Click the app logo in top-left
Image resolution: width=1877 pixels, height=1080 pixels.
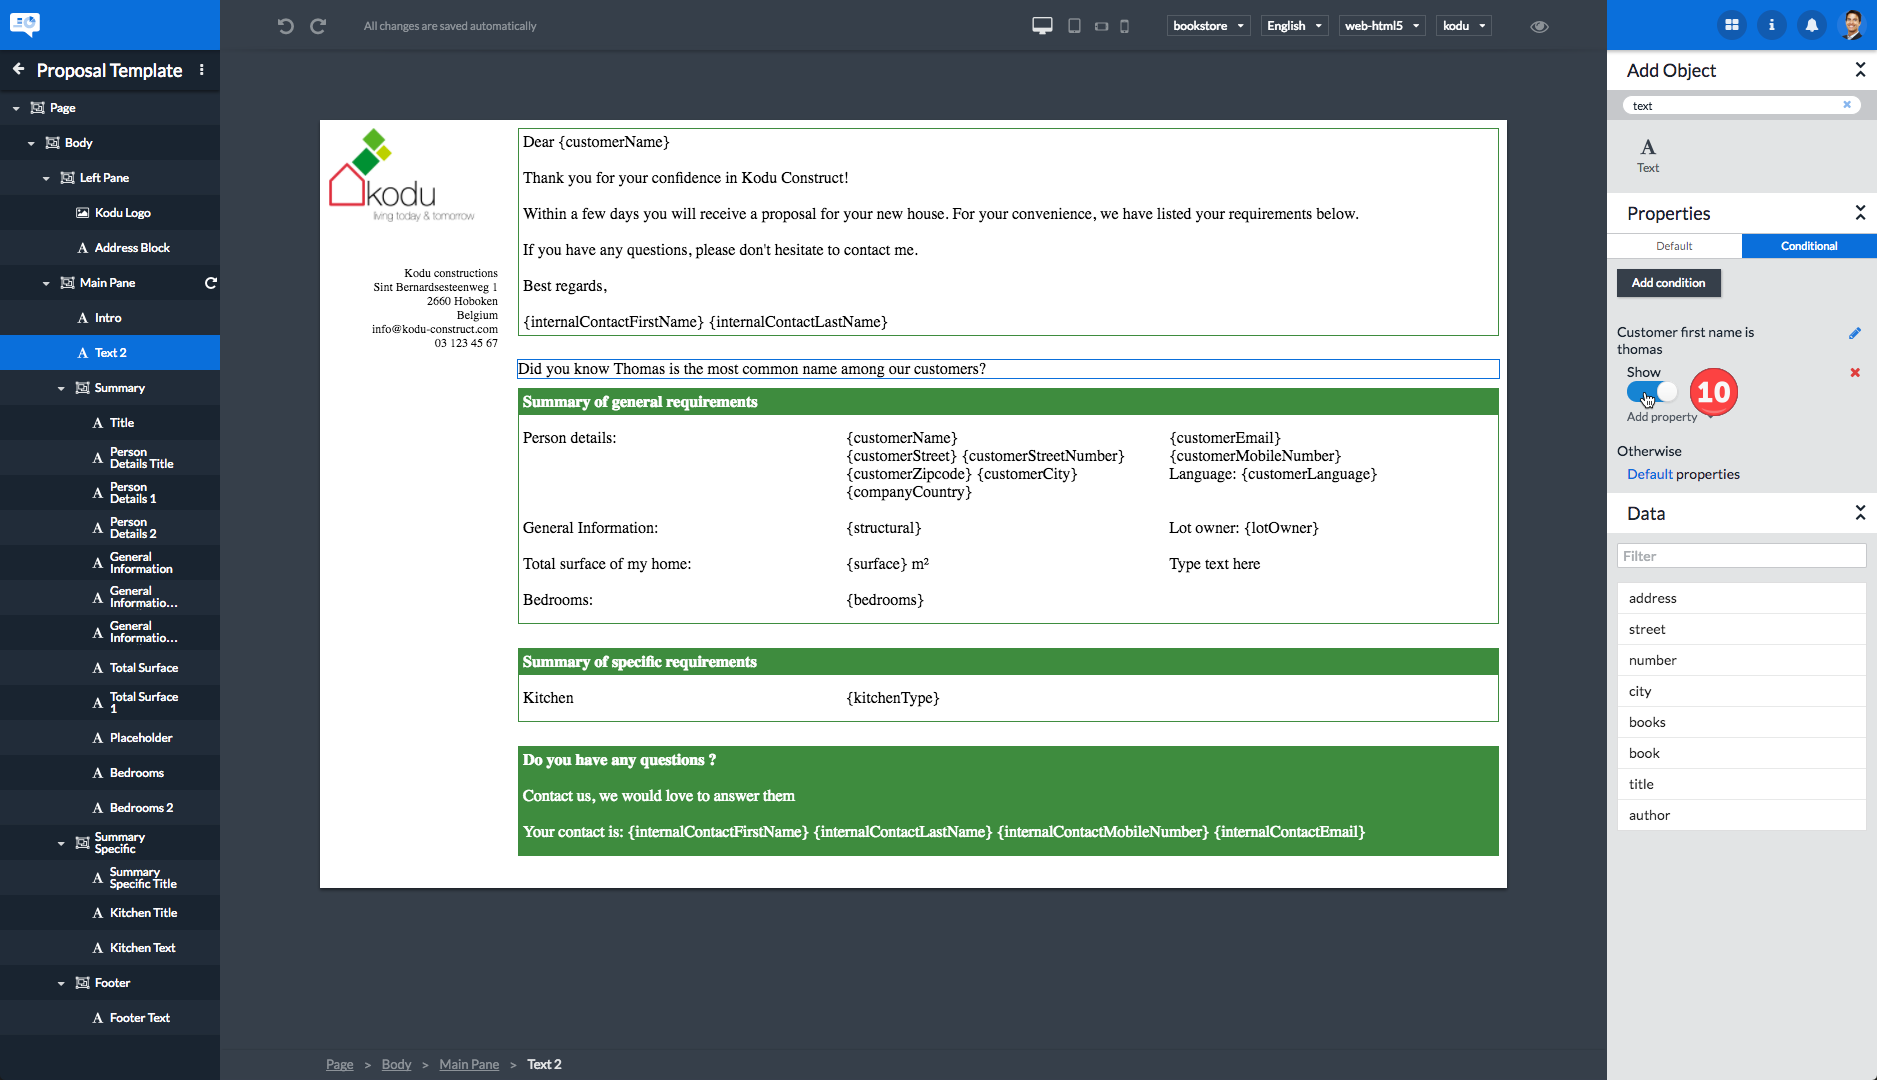pyautogui.click(x=25, y=24)
